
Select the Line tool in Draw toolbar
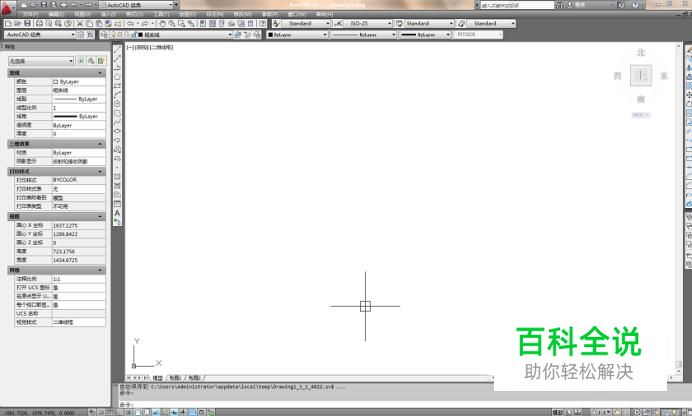coord(117,50)
